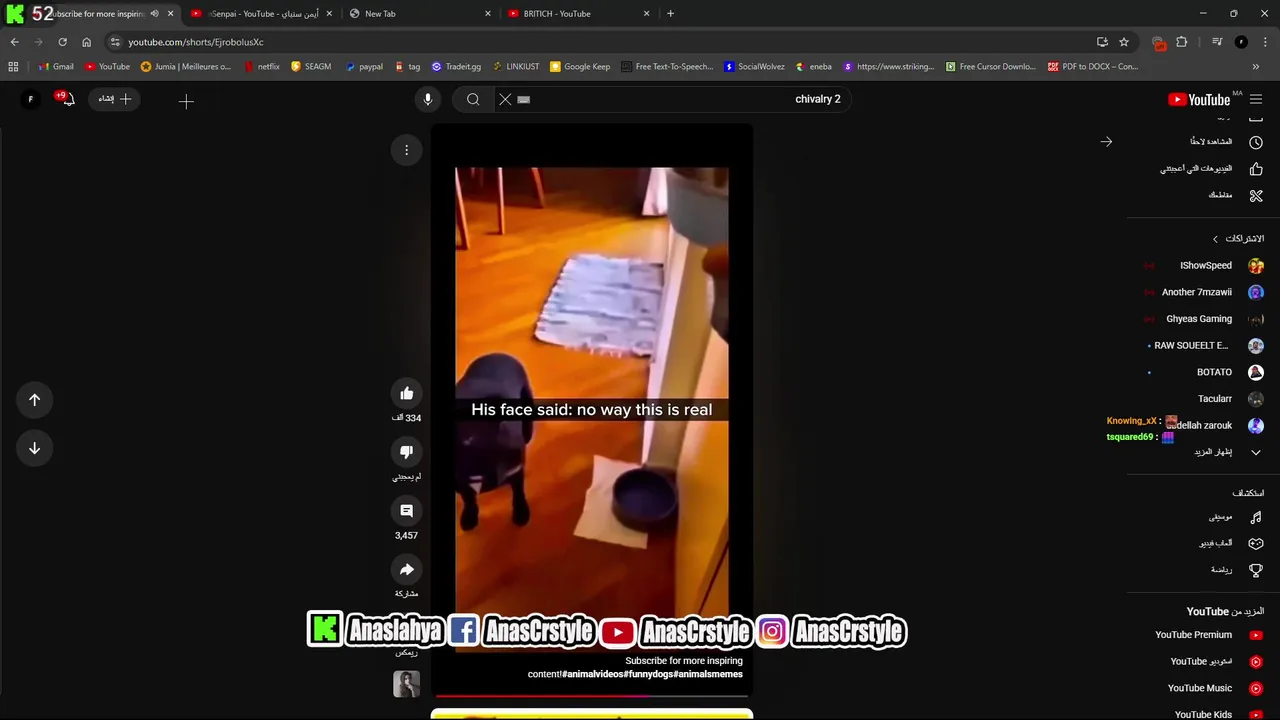Screen dimensions: 1280x720
Task: Open the browser home page icon
Action: coord(86,42)
